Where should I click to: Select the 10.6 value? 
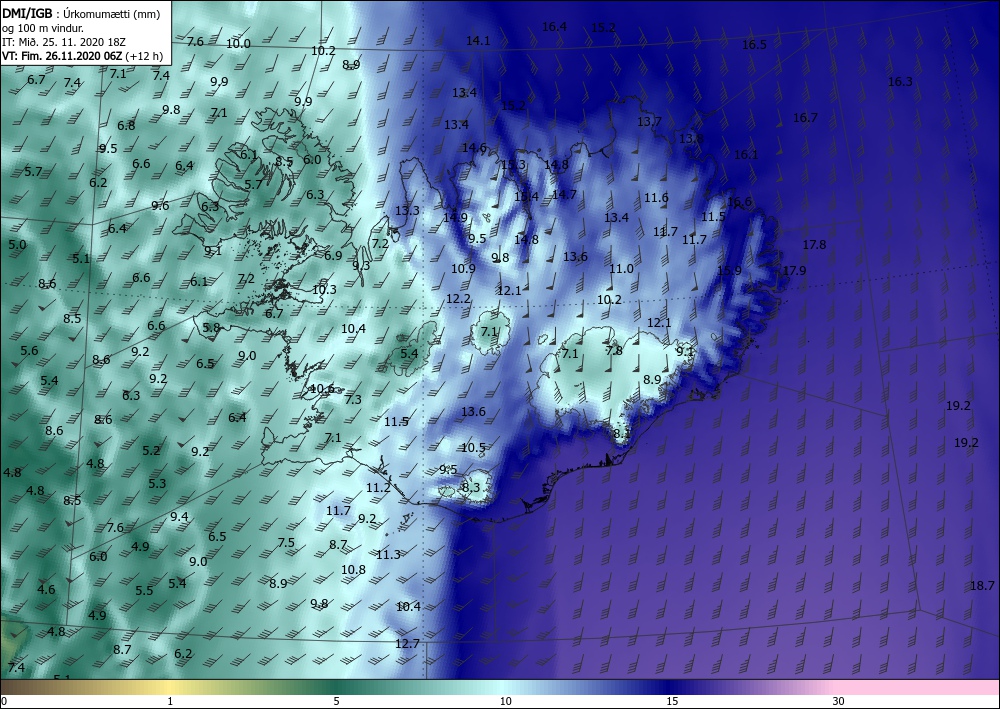[x=322, y=389]
